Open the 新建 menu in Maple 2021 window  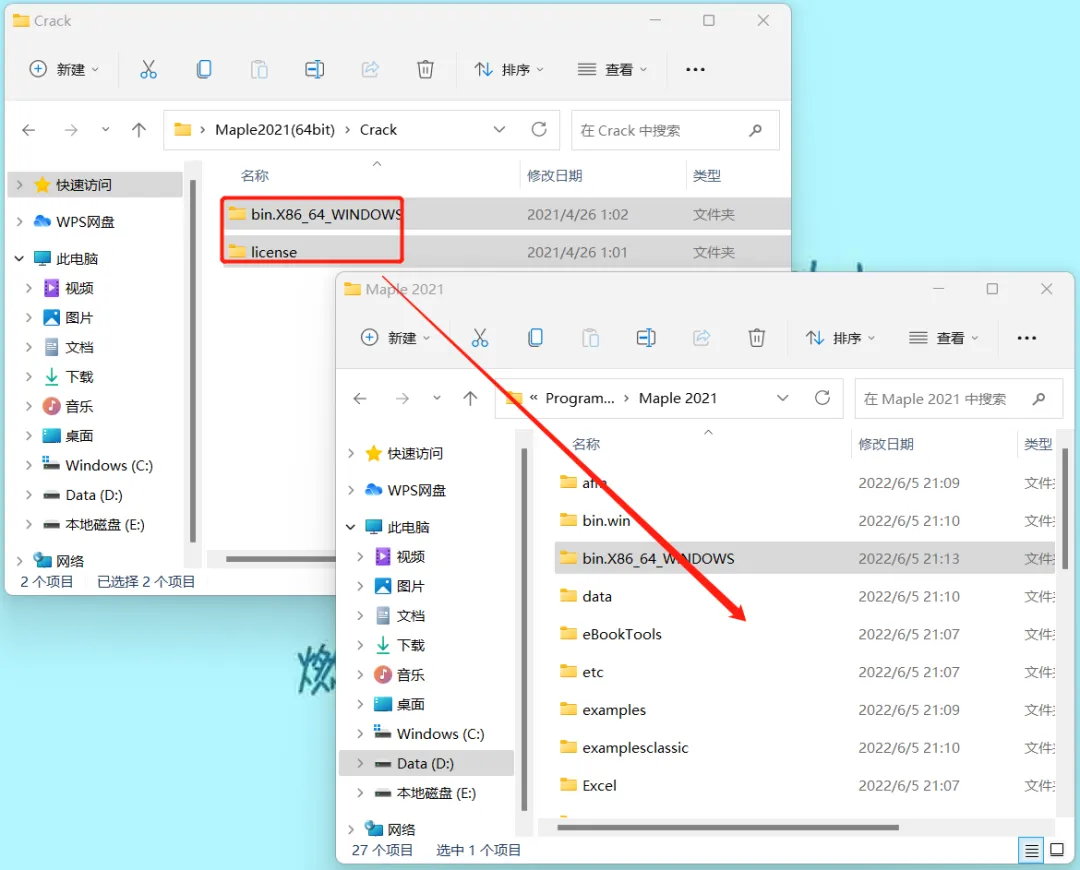click(396, 338)
